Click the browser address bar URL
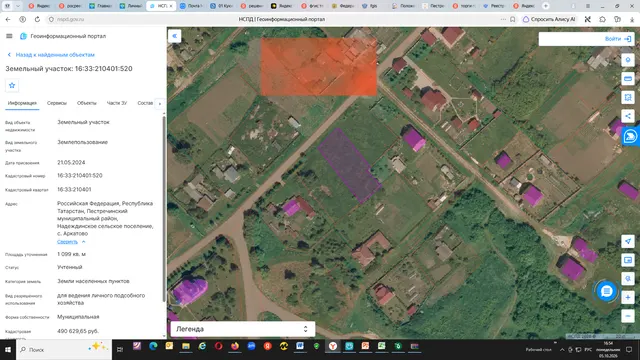The height and width of the screenshot is (360, 640). (71, 19)
